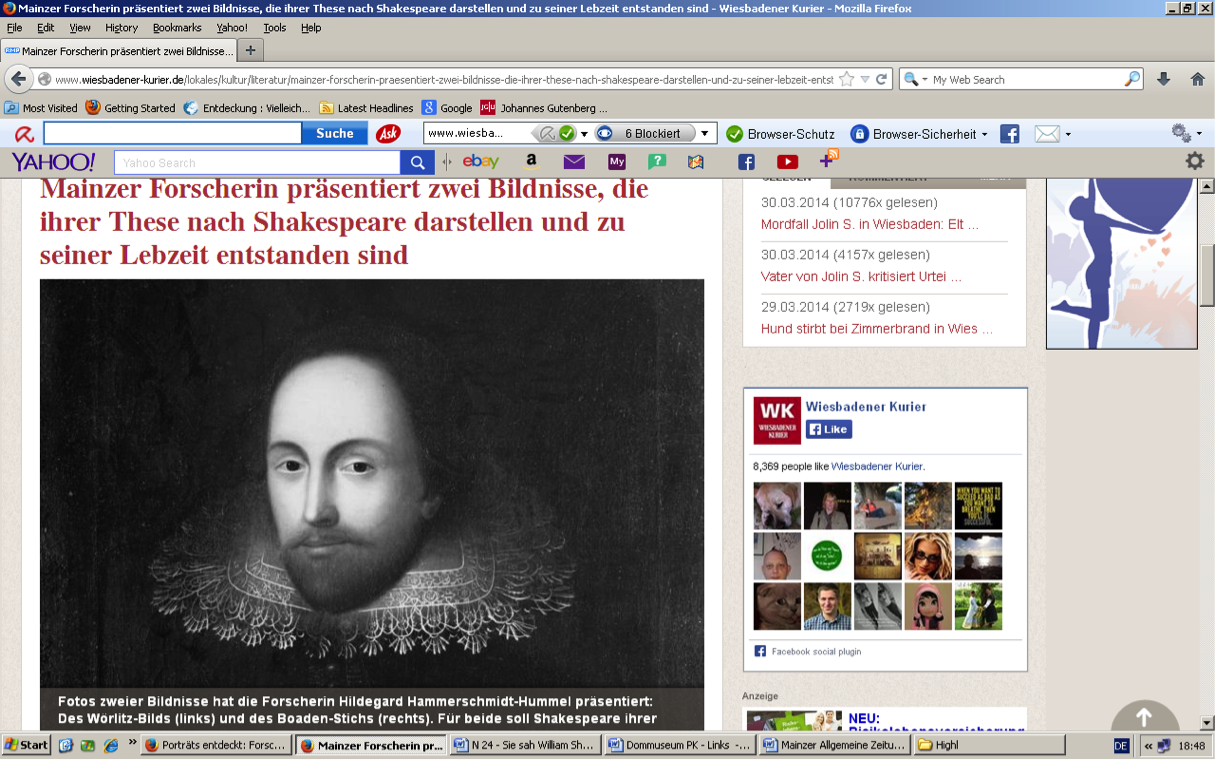Open the View menu

click(80, 27)
